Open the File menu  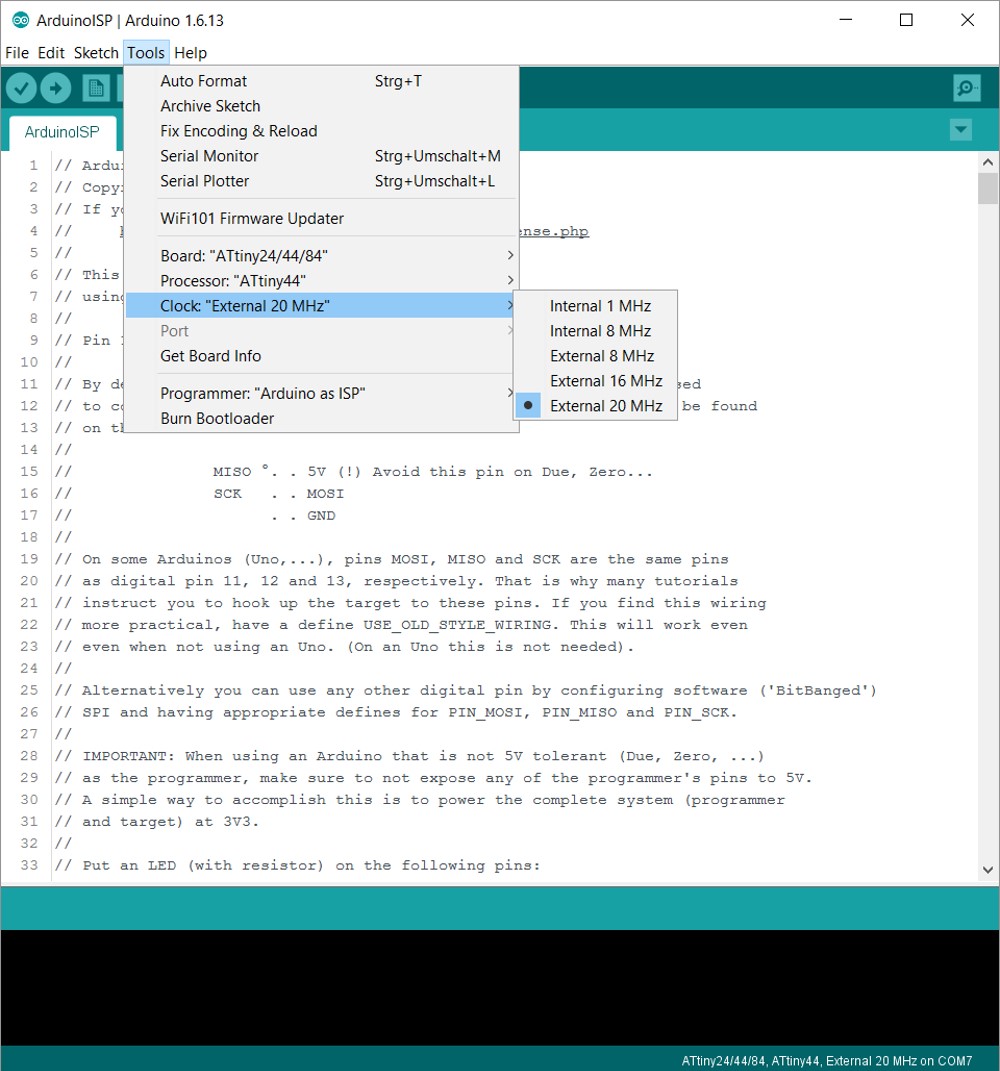click(x=17, y=53)
